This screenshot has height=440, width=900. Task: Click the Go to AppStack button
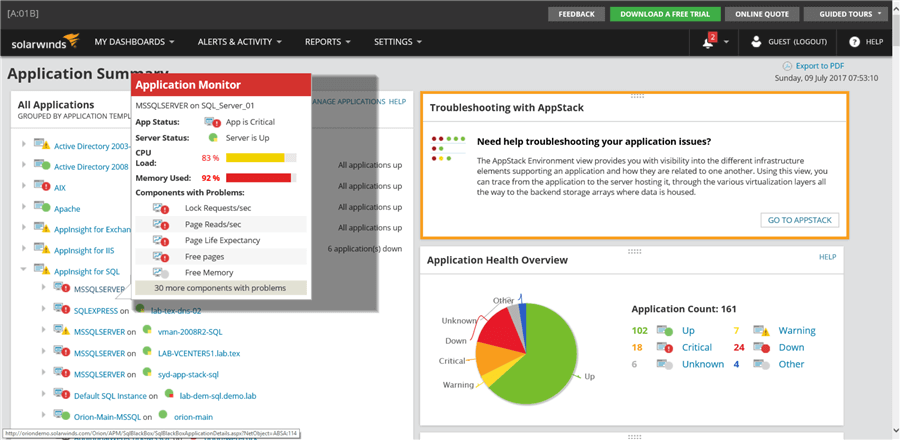[x=800, y=220]
